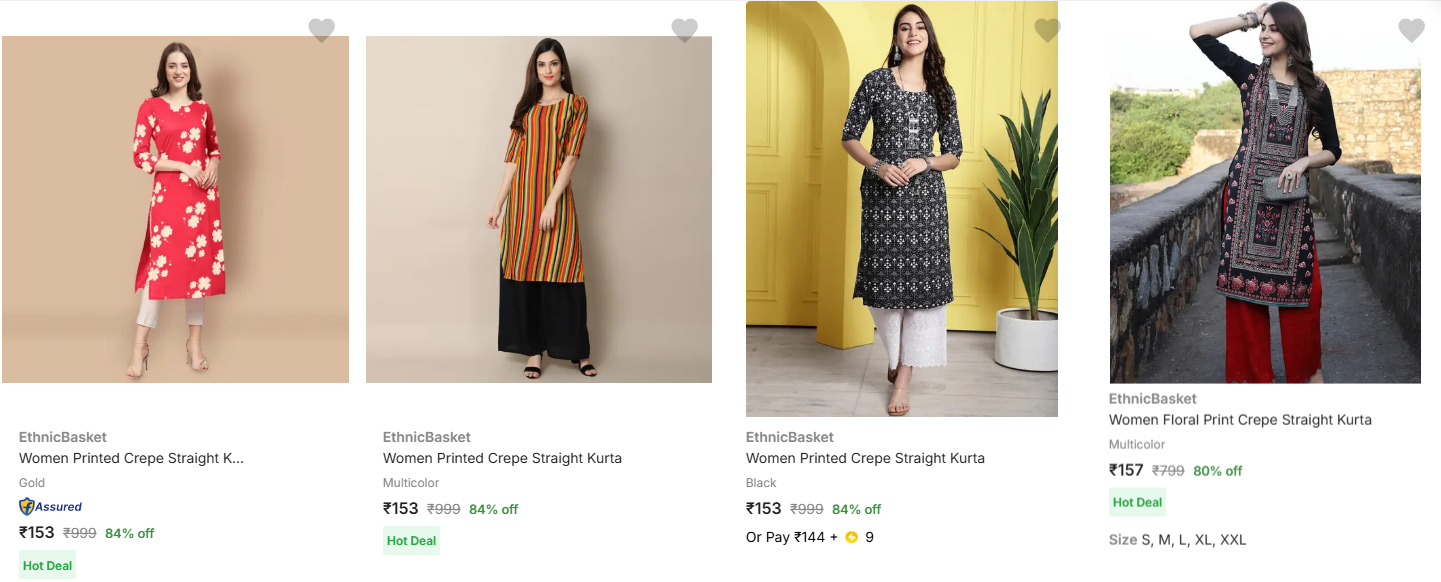This screenshot has width=1441, height=582.
Task: Click Hot Deal badge under Gold kurta
Action: point(47,565)
